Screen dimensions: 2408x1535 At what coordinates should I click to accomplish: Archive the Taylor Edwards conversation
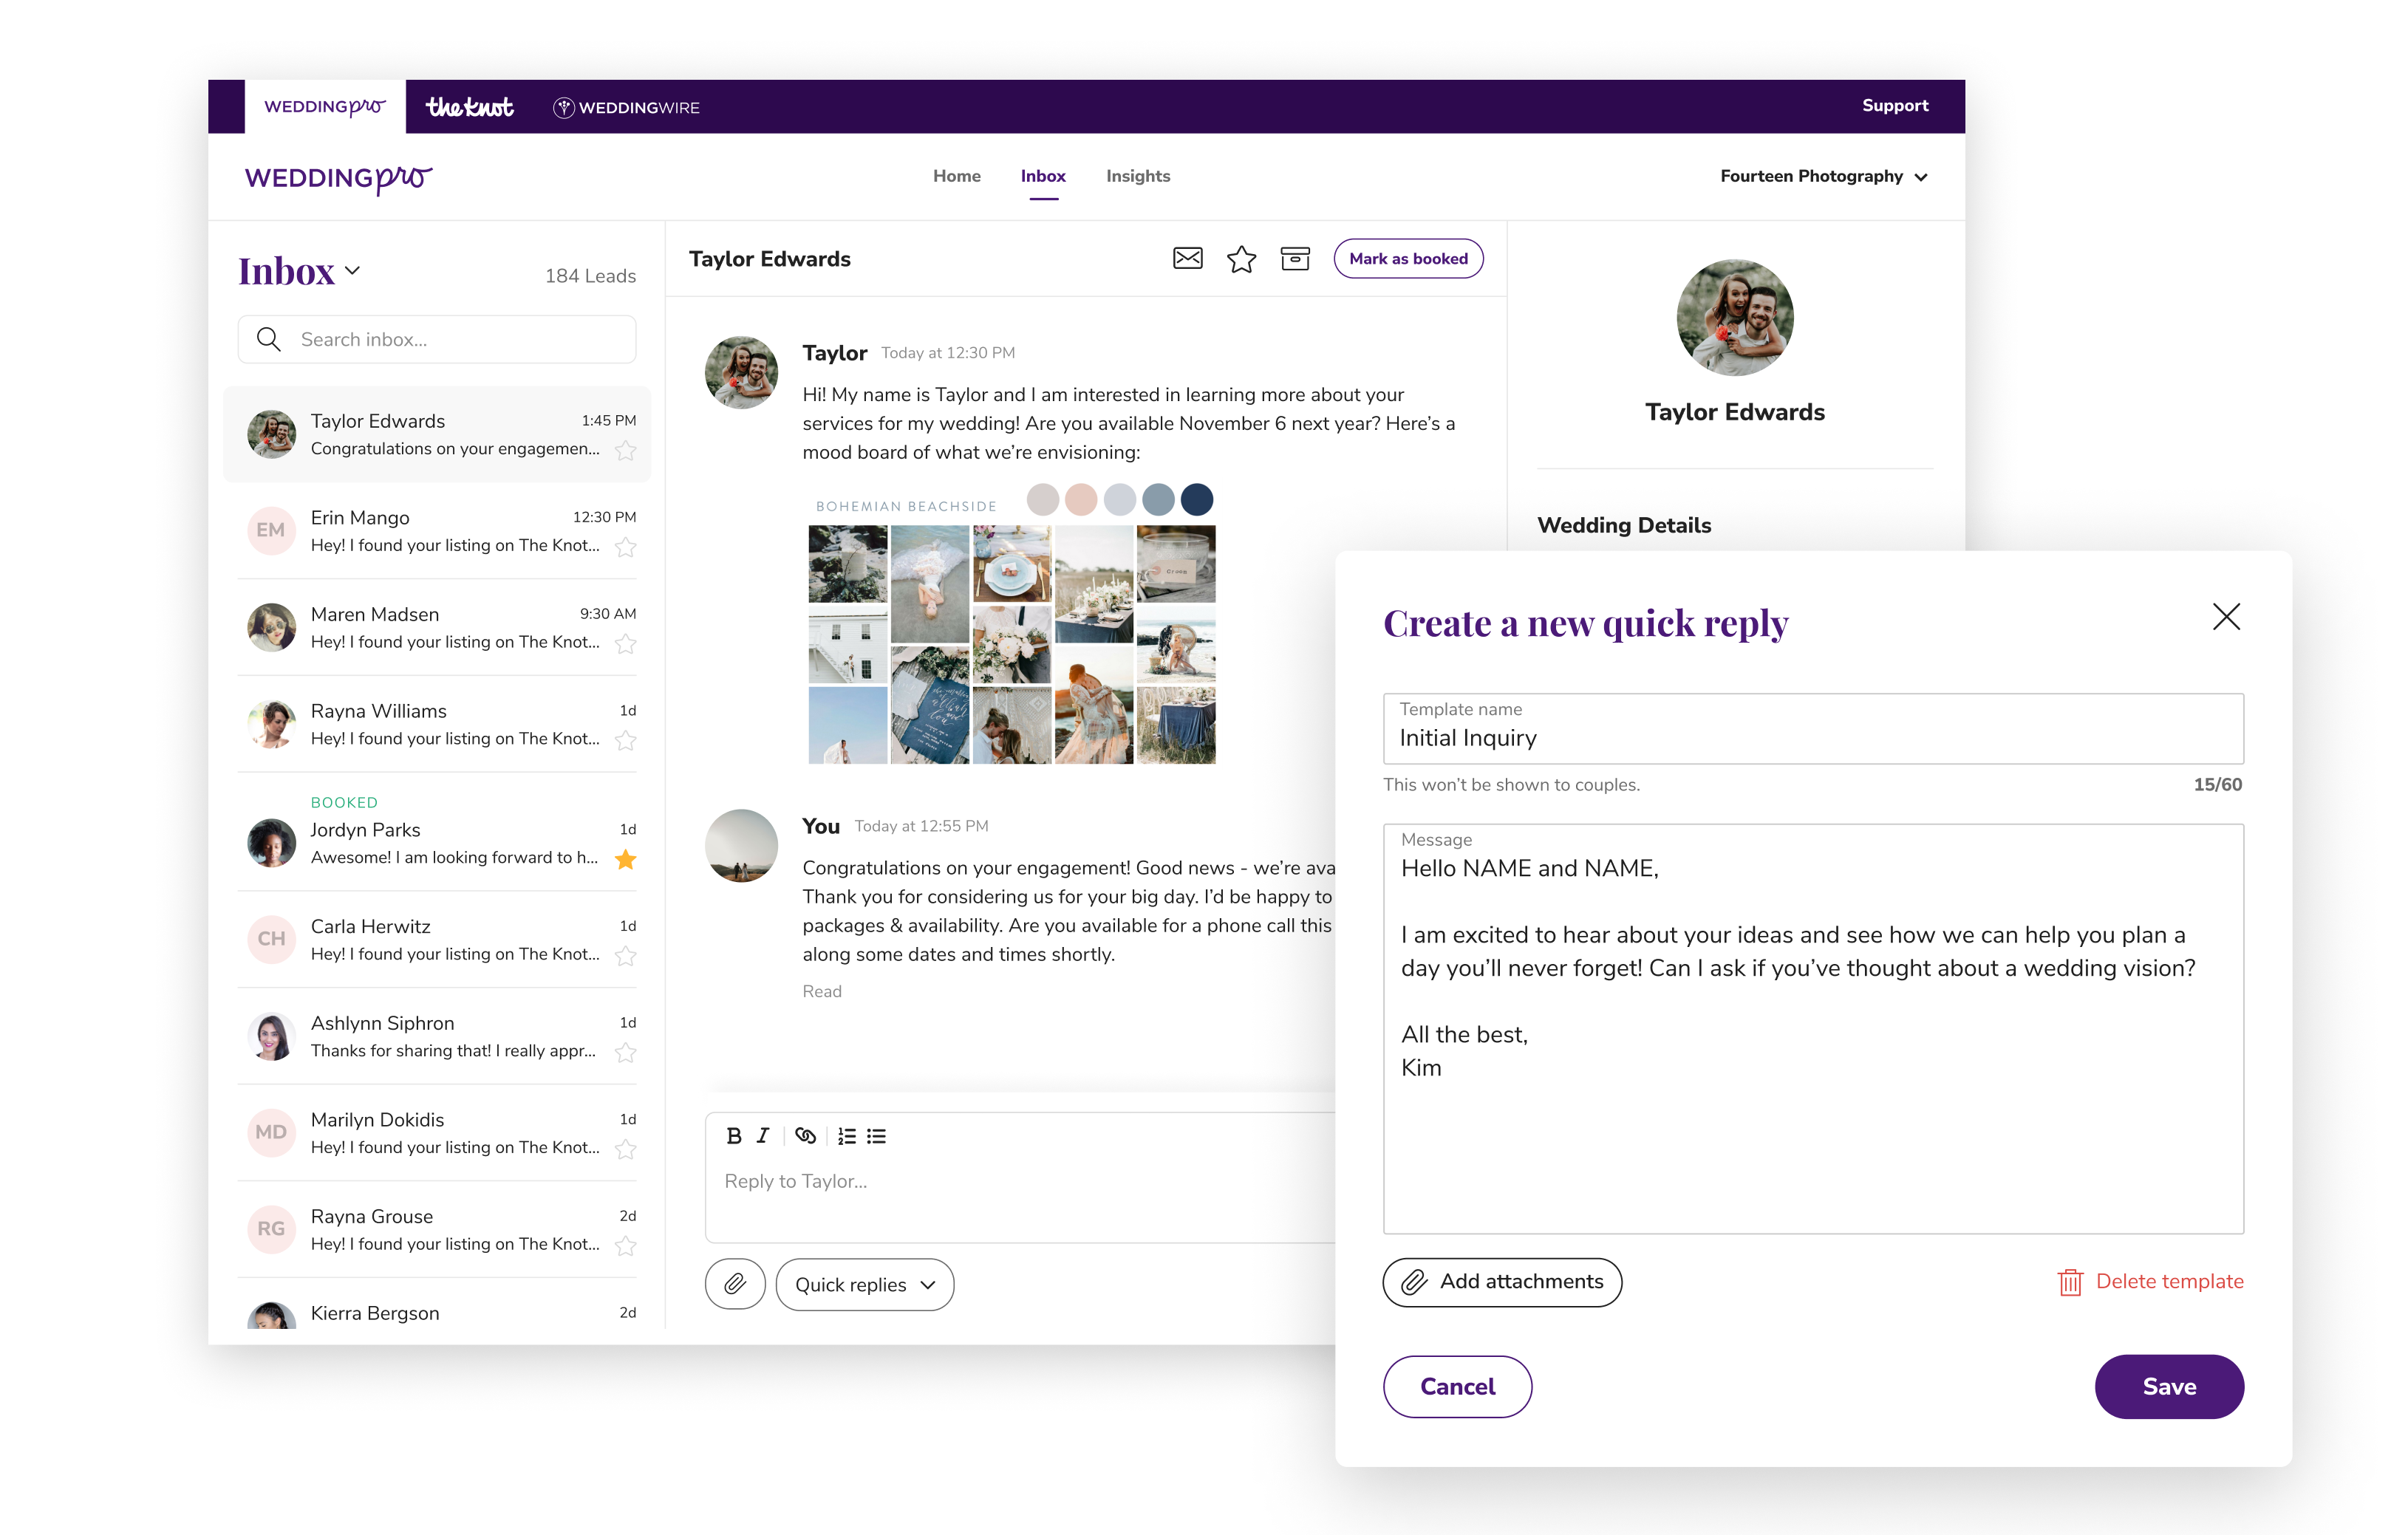pos(1295,259)
